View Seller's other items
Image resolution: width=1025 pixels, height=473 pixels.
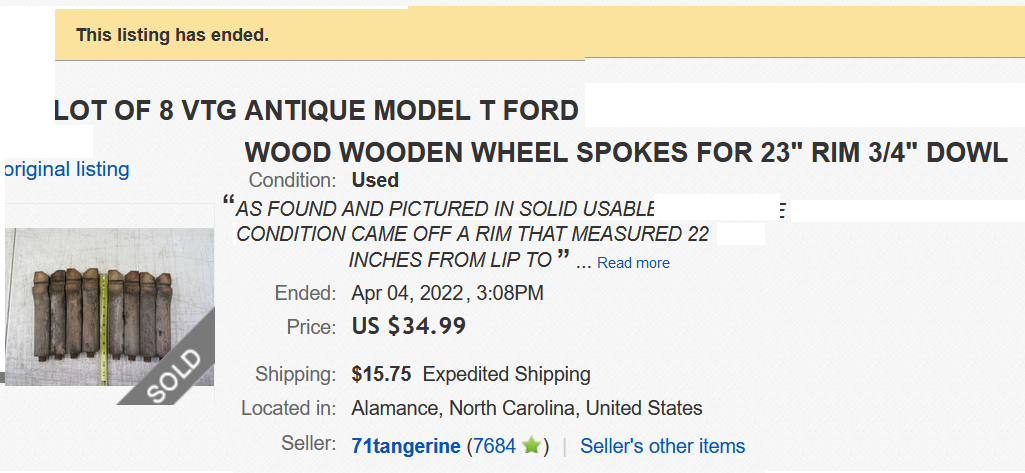click(x=662, y=446)
